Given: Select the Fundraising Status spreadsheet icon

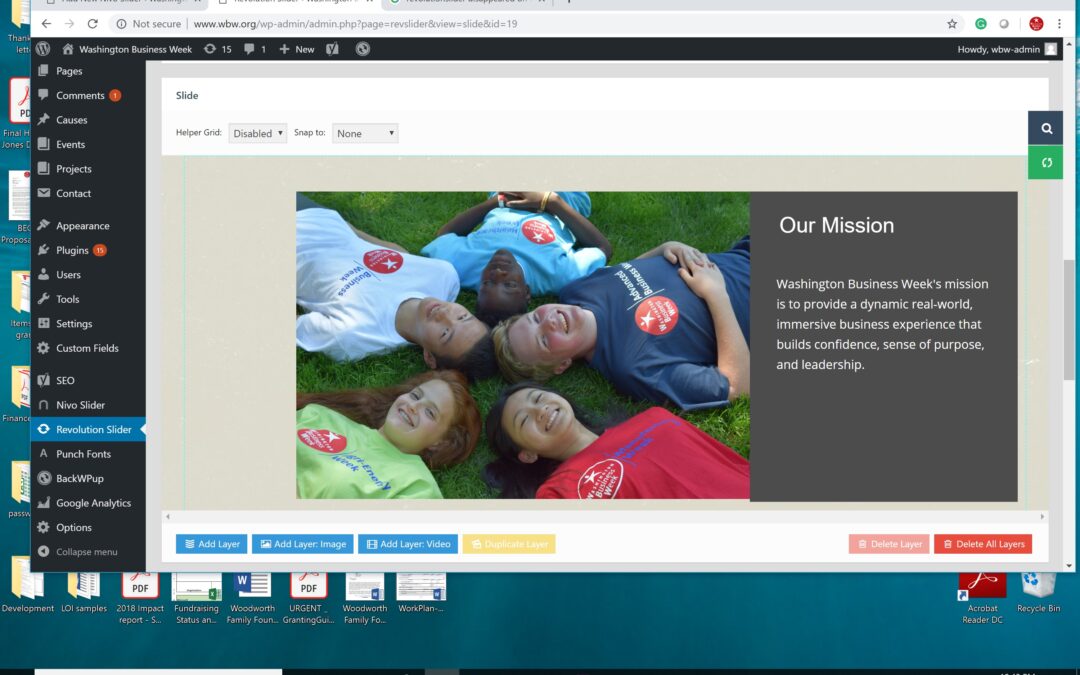Looking at the screenshot, I should (x=196, y=598).
